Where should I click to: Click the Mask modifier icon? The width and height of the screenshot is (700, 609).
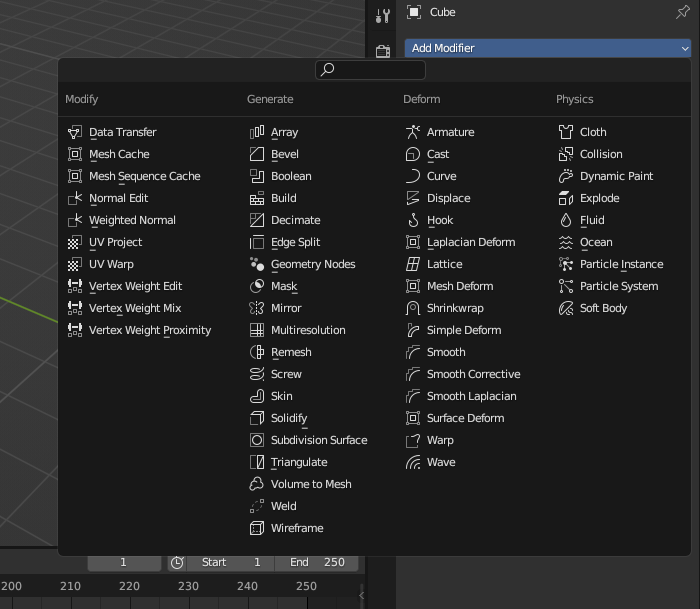(257, 286)
